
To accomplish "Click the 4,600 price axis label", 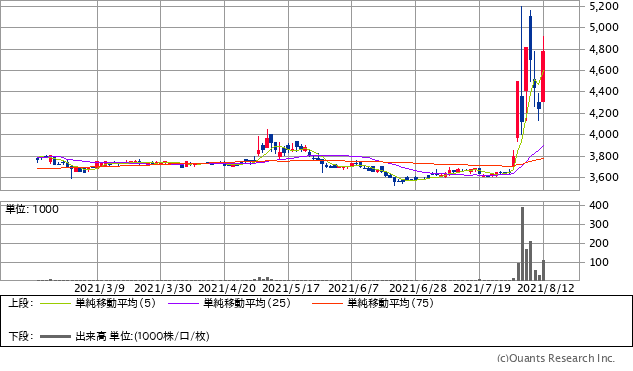I will pyautogui.click(x=604, y=70).
